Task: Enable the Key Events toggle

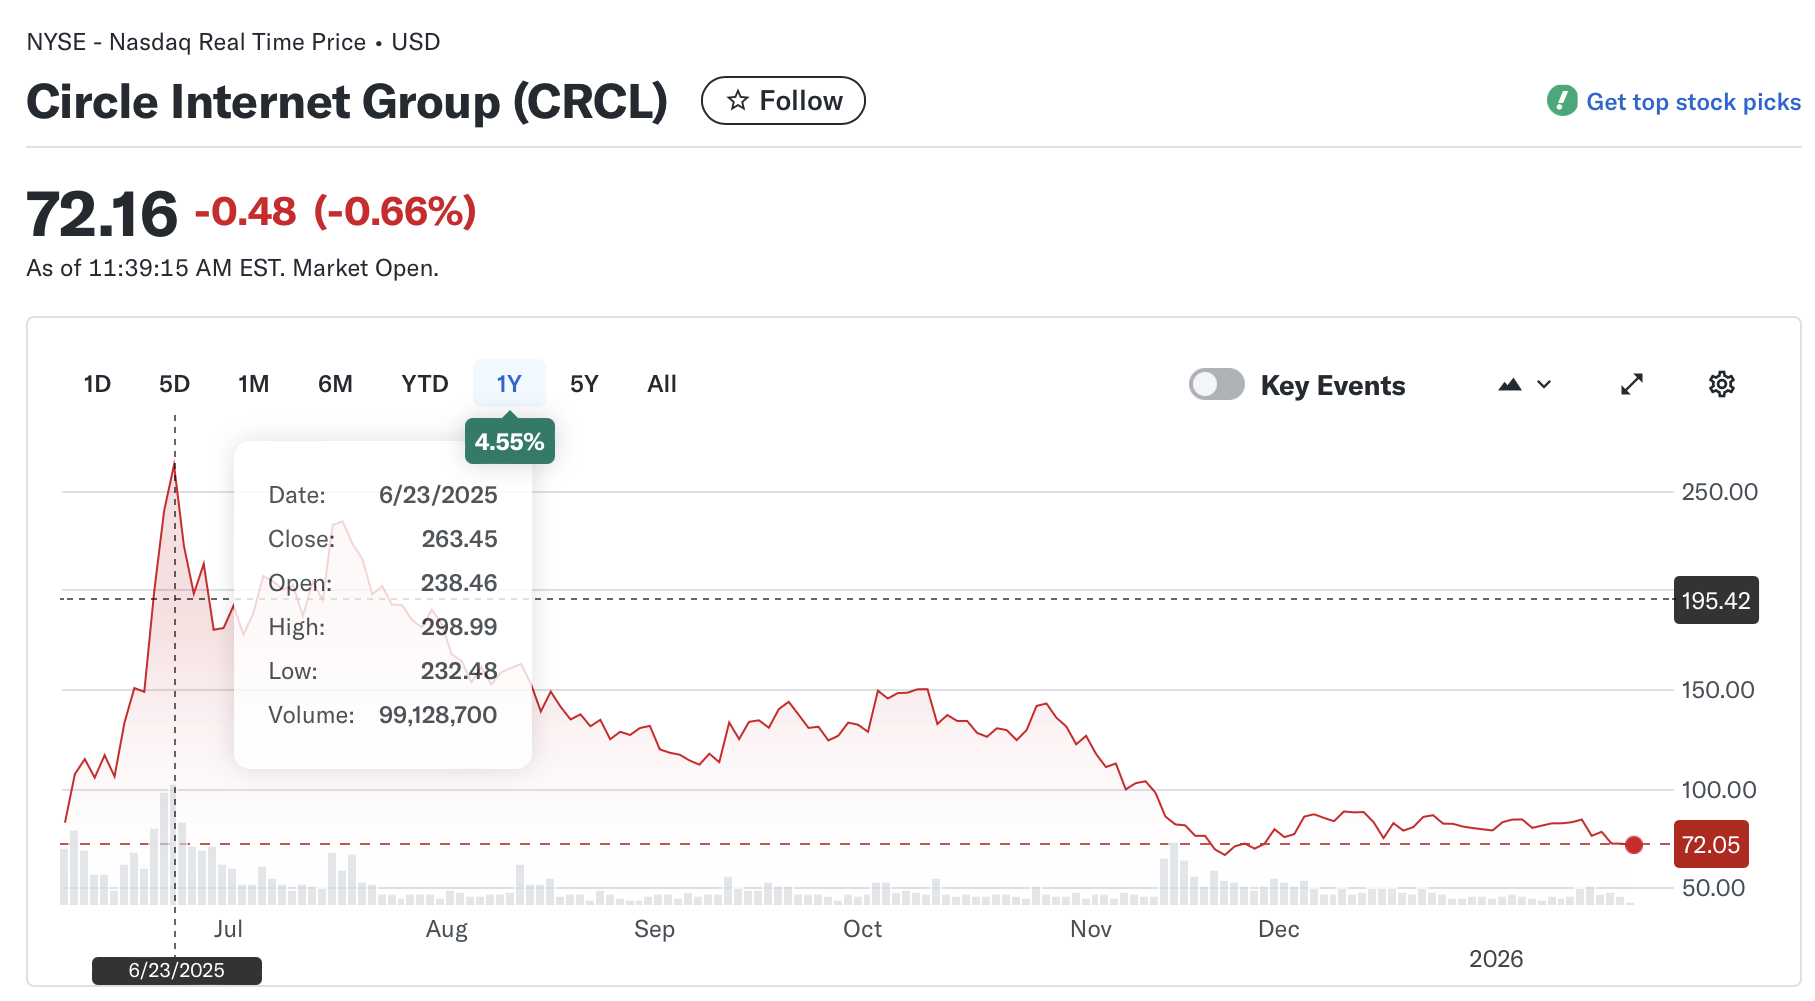Action: [1216, 384]
